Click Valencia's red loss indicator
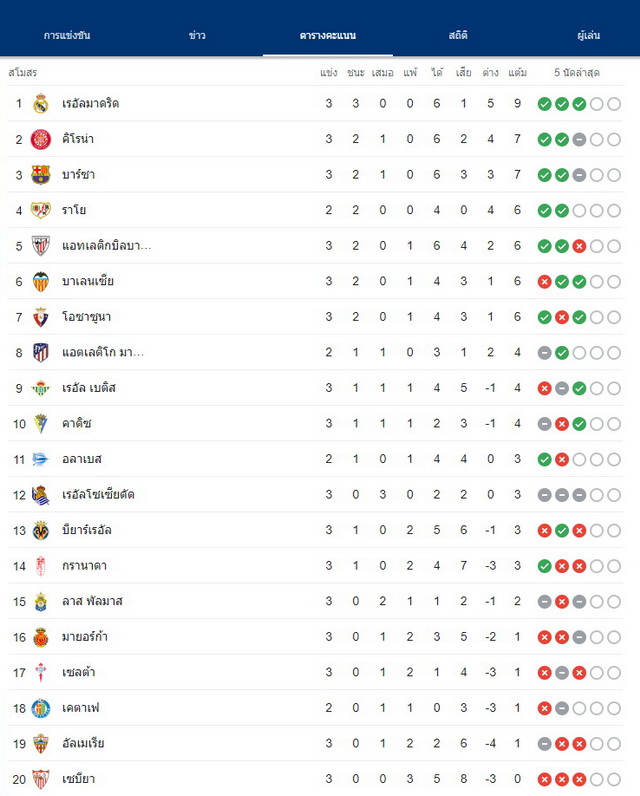Image resolution: width=640 pixels, height=796 pixels. click(545, 282)
